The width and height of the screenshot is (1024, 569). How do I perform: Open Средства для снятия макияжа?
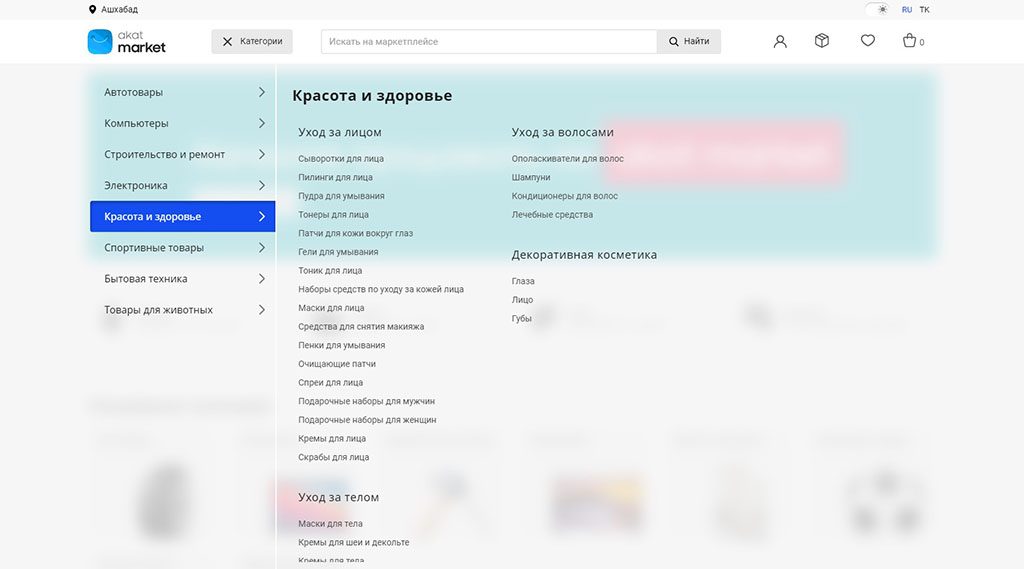click(x=360, y=327)
